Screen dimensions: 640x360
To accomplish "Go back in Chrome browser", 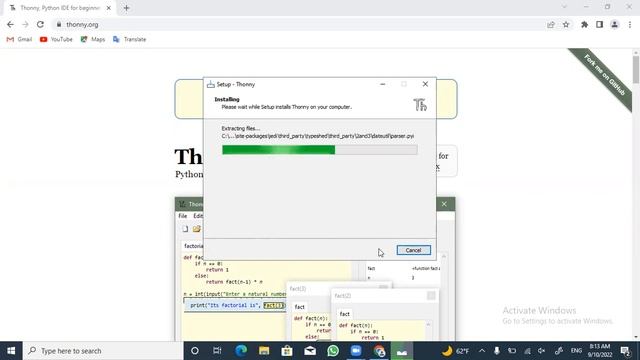I will [x=10, y=24].
